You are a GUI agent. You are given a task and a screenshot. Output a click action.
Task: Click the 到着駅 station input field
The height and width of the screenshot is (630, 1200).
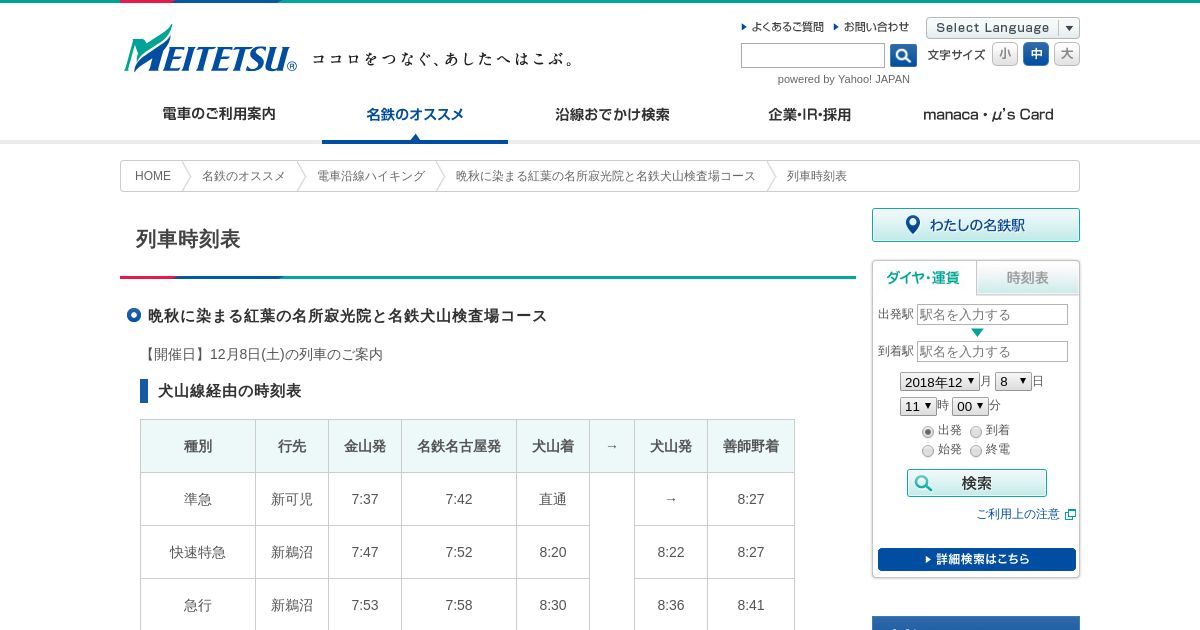click(992, 351)
